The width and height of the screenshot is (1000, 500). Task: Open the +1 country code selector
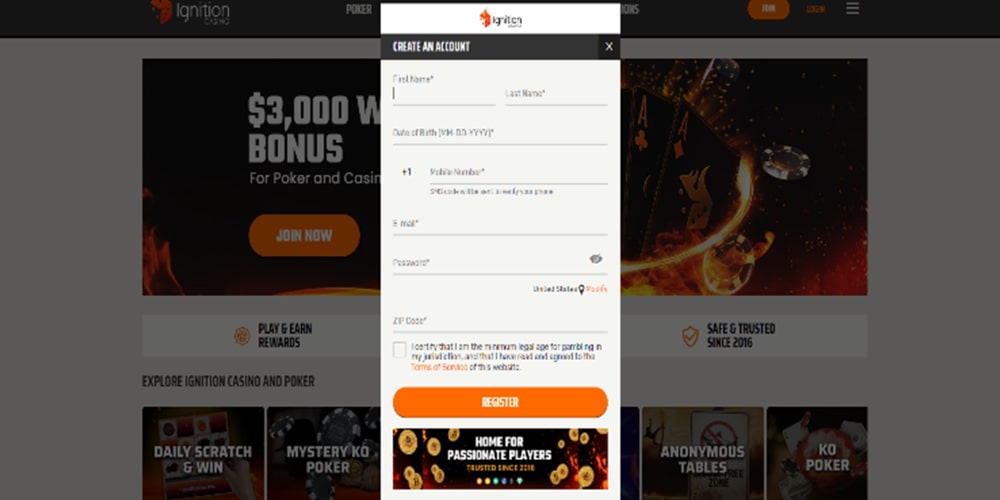point(407,172)
